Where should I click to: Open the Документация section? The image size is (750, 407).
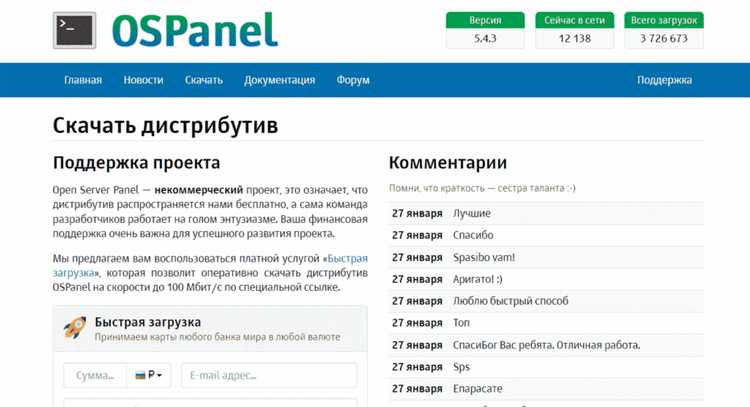[x=279, y=80]
